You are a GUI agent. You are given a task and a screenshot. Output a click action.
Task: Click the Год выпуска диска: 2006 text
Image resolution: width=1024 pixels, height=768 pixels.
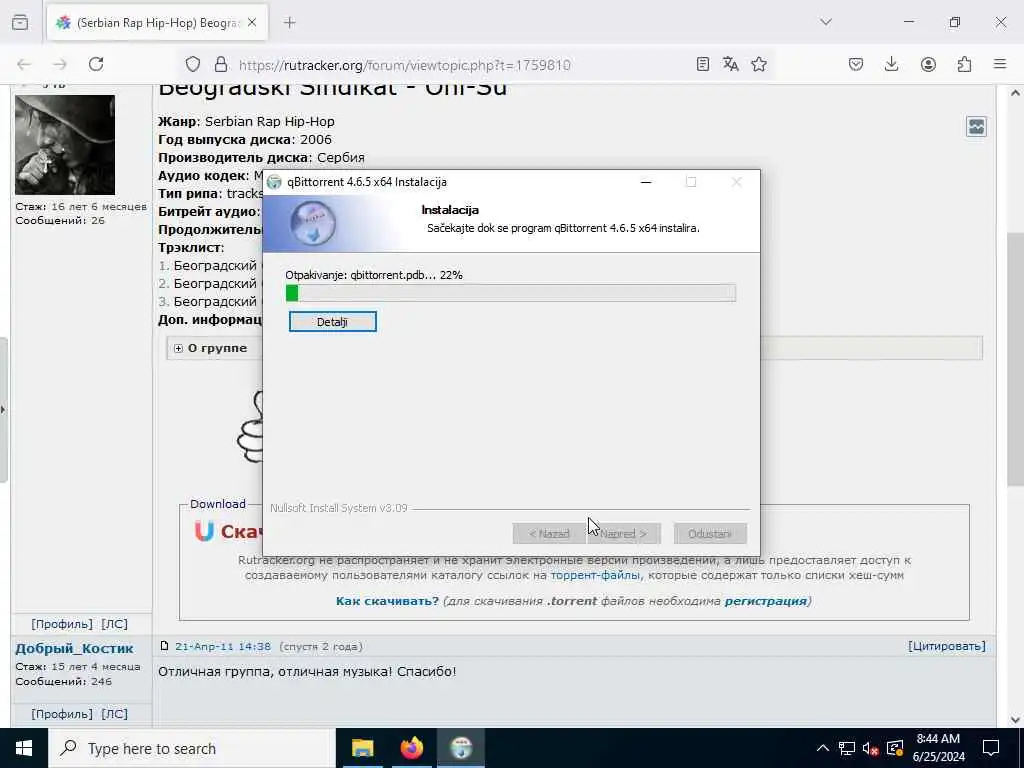tap(245, 140)
